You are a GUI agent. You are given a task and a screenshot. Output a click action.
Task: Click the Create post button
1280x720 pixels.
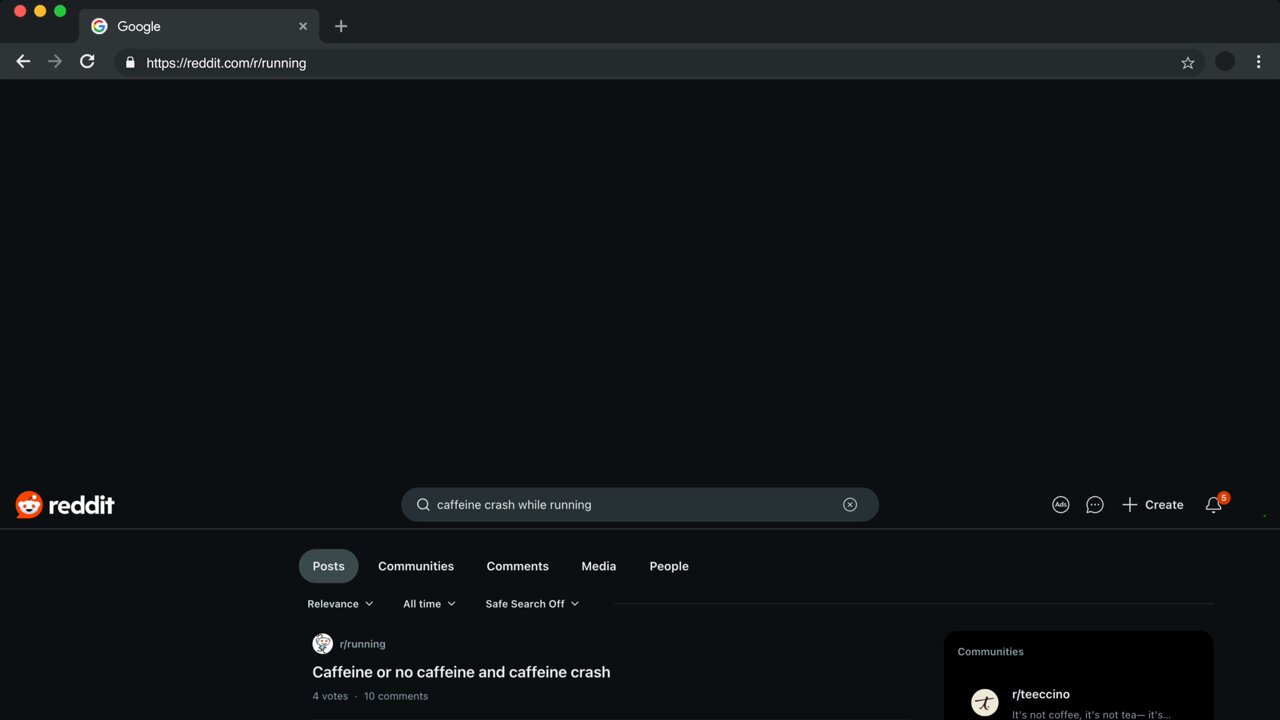click(1152, 505)
